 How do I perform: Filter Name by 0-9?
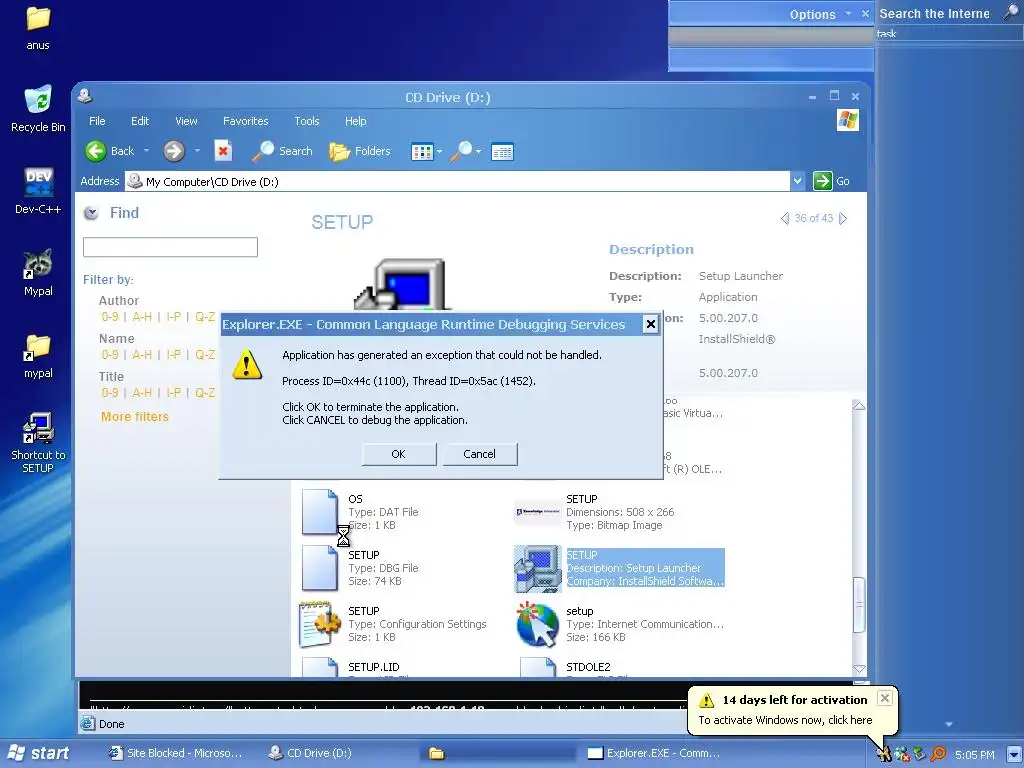[110, 355]
